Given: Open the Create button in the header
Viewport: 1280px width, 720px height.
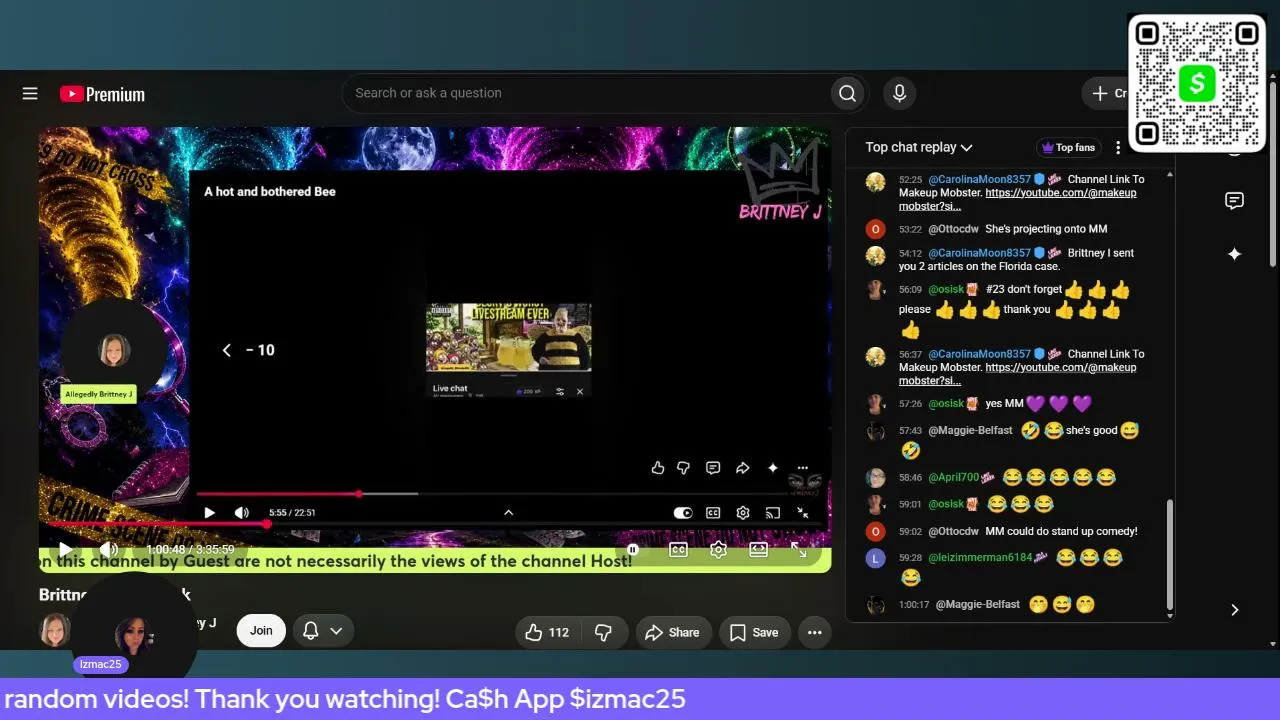Looking at the screenshot, I should coord(1108,93).
